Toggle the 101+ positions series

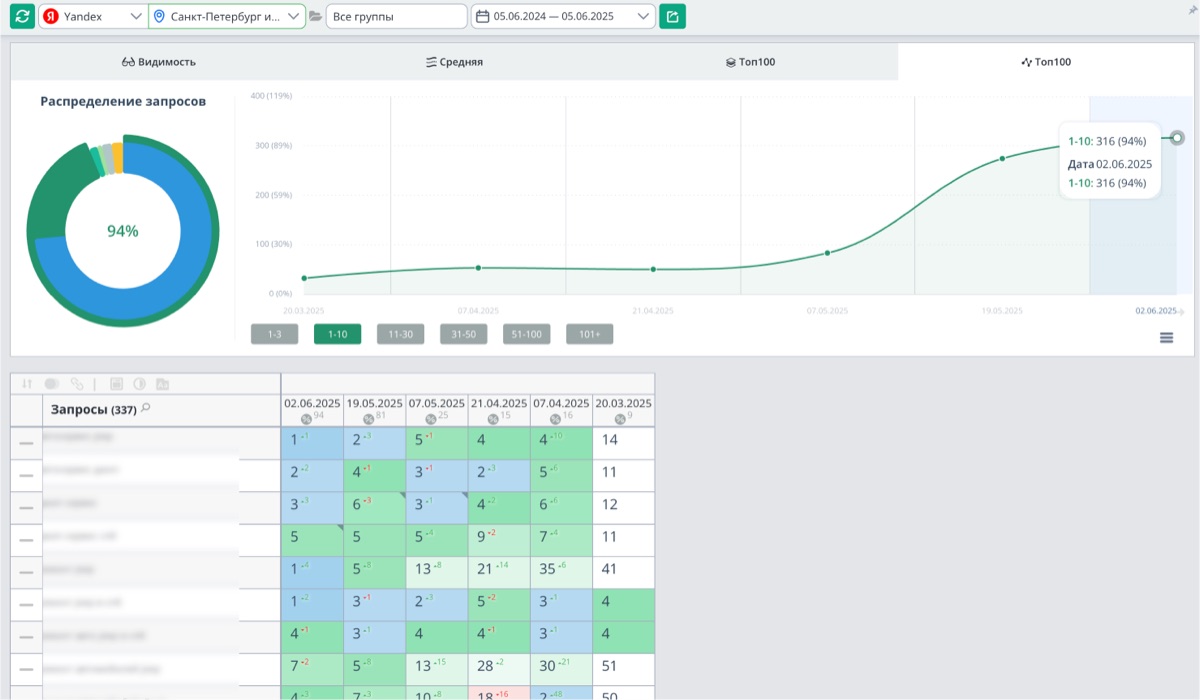[x=590, y=334]
